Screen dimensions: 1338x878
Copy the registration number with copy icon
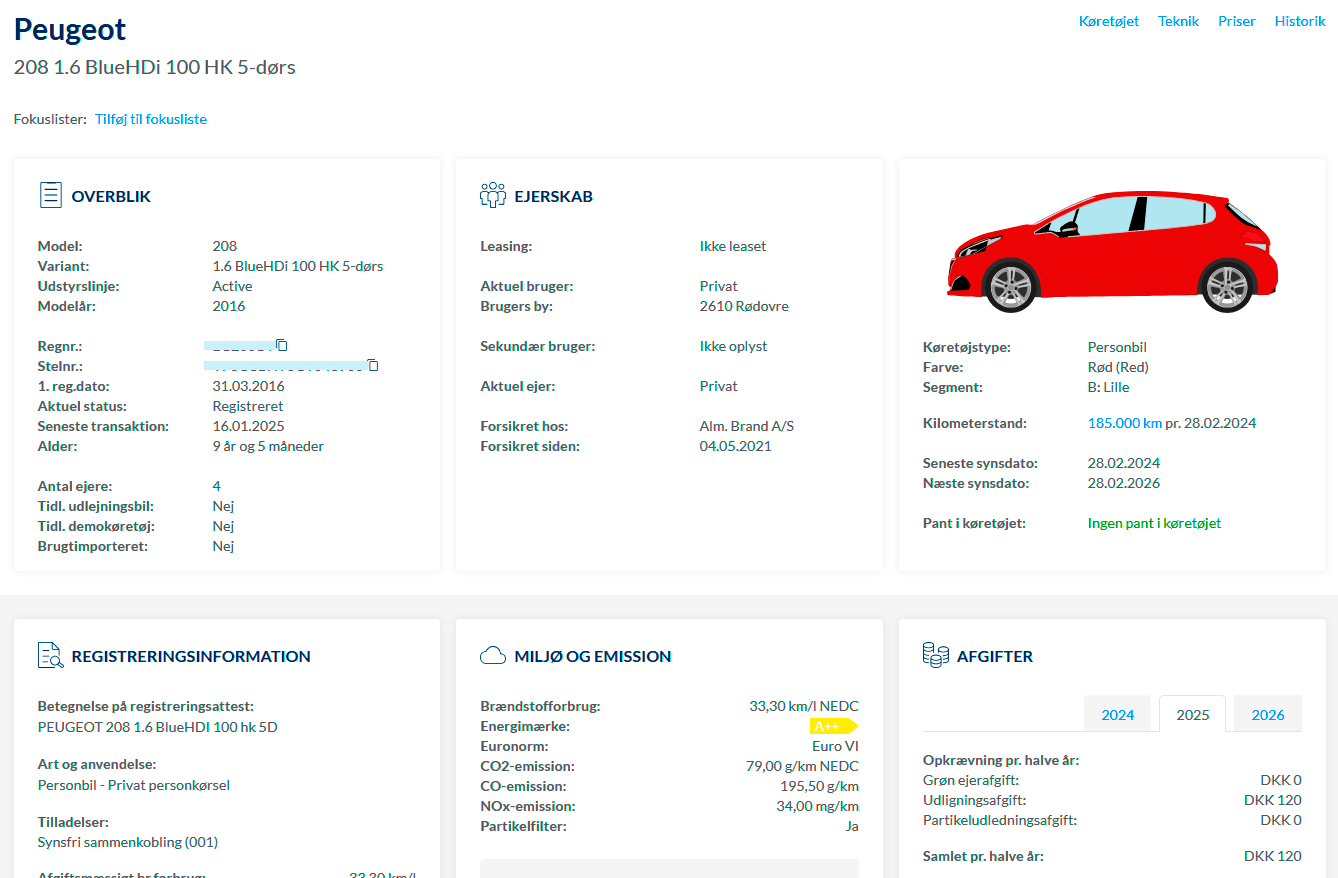click(x=282, y=345)
